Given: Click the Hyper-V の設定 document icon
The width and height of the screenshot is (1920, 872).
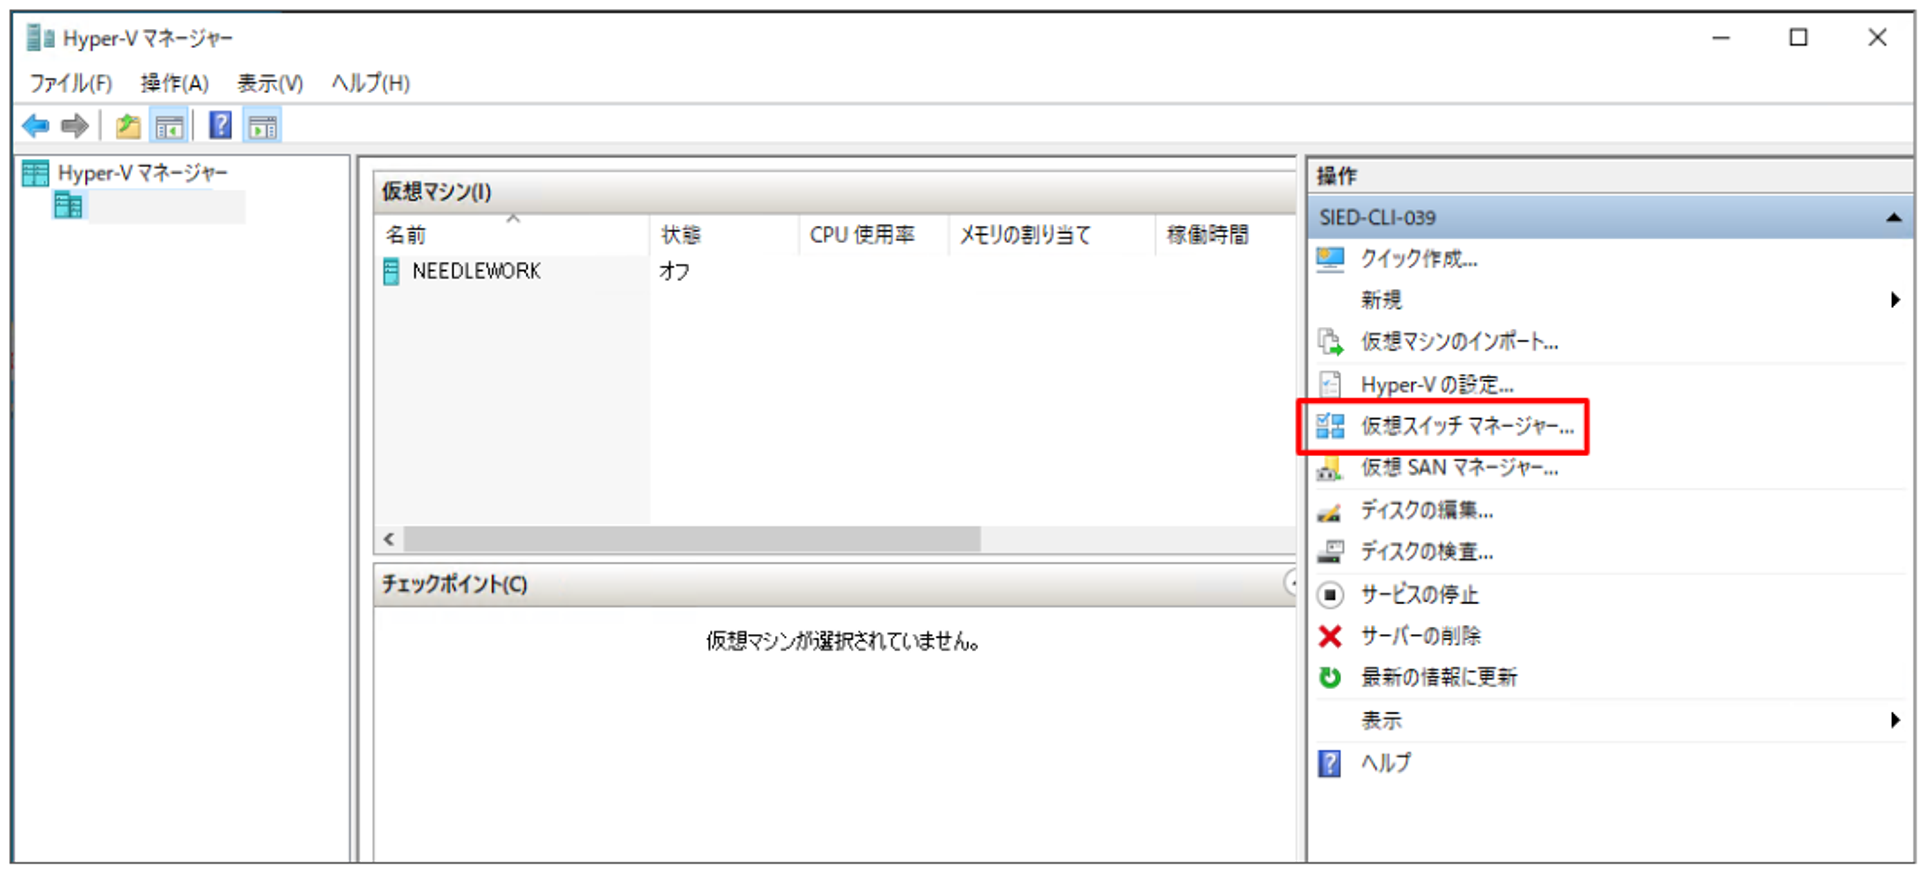Looking at the screenshot, I should (1330, 384).
